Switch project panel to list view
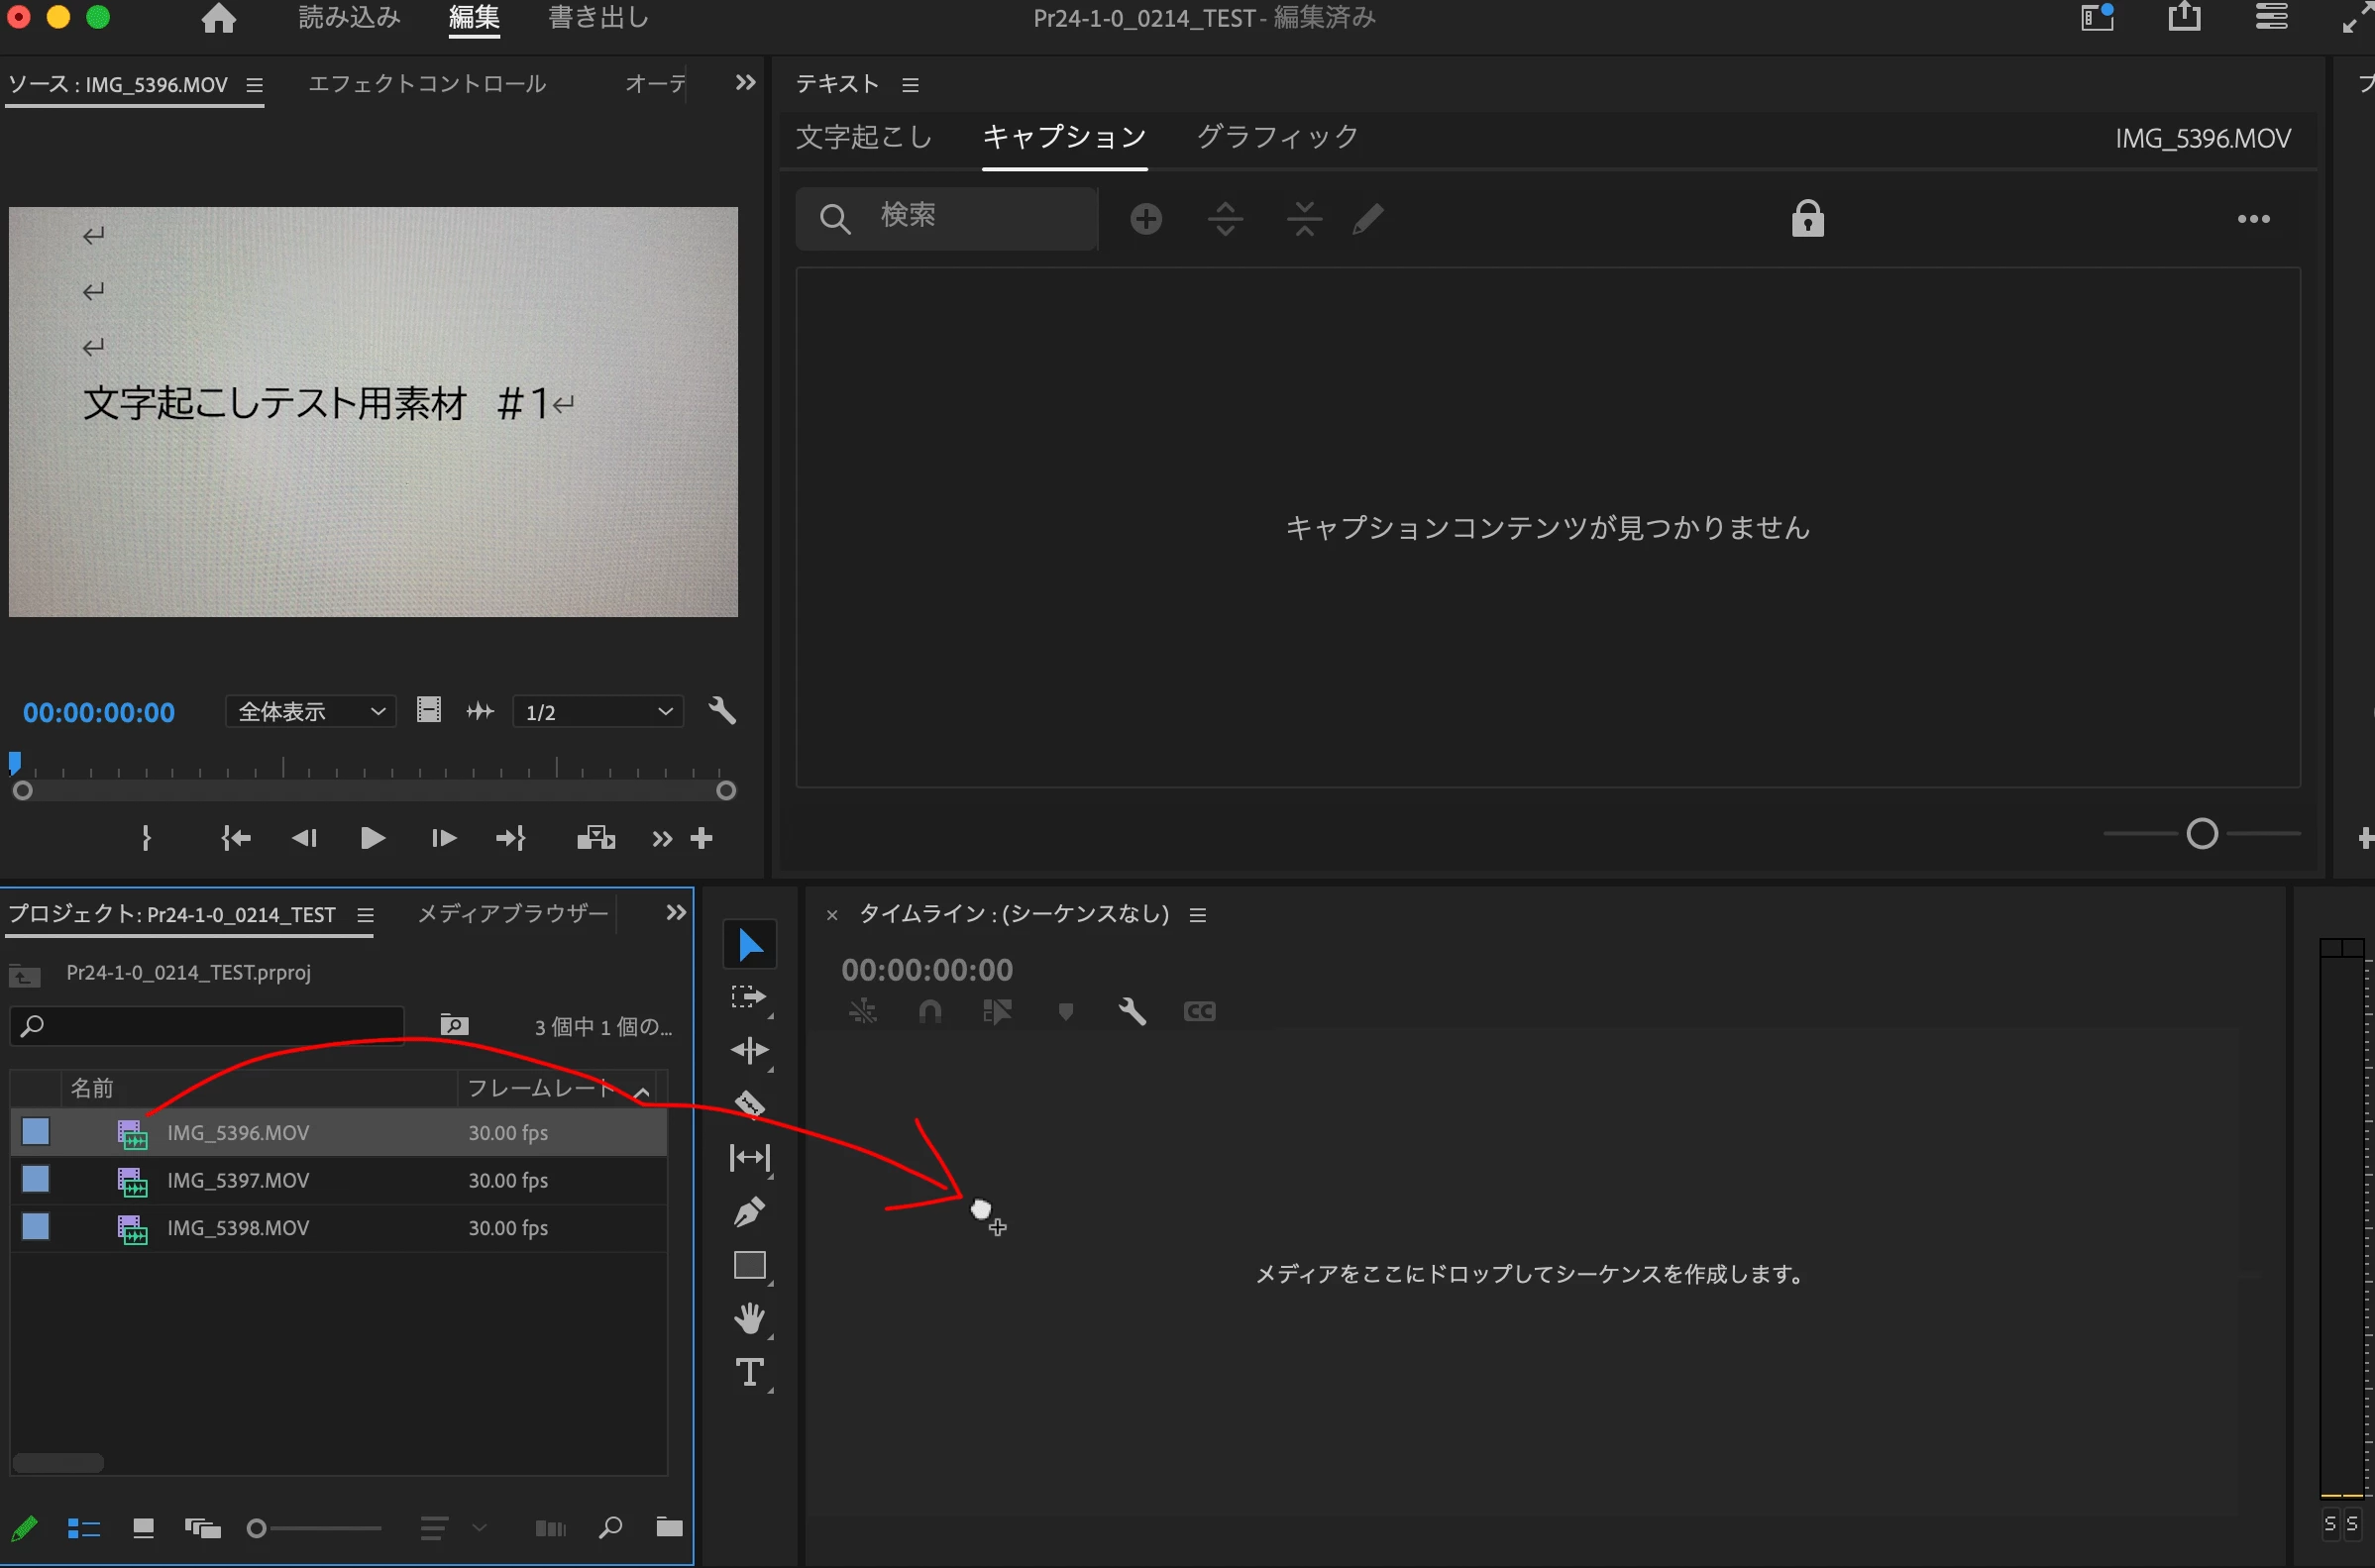 tap(84, 1528)
